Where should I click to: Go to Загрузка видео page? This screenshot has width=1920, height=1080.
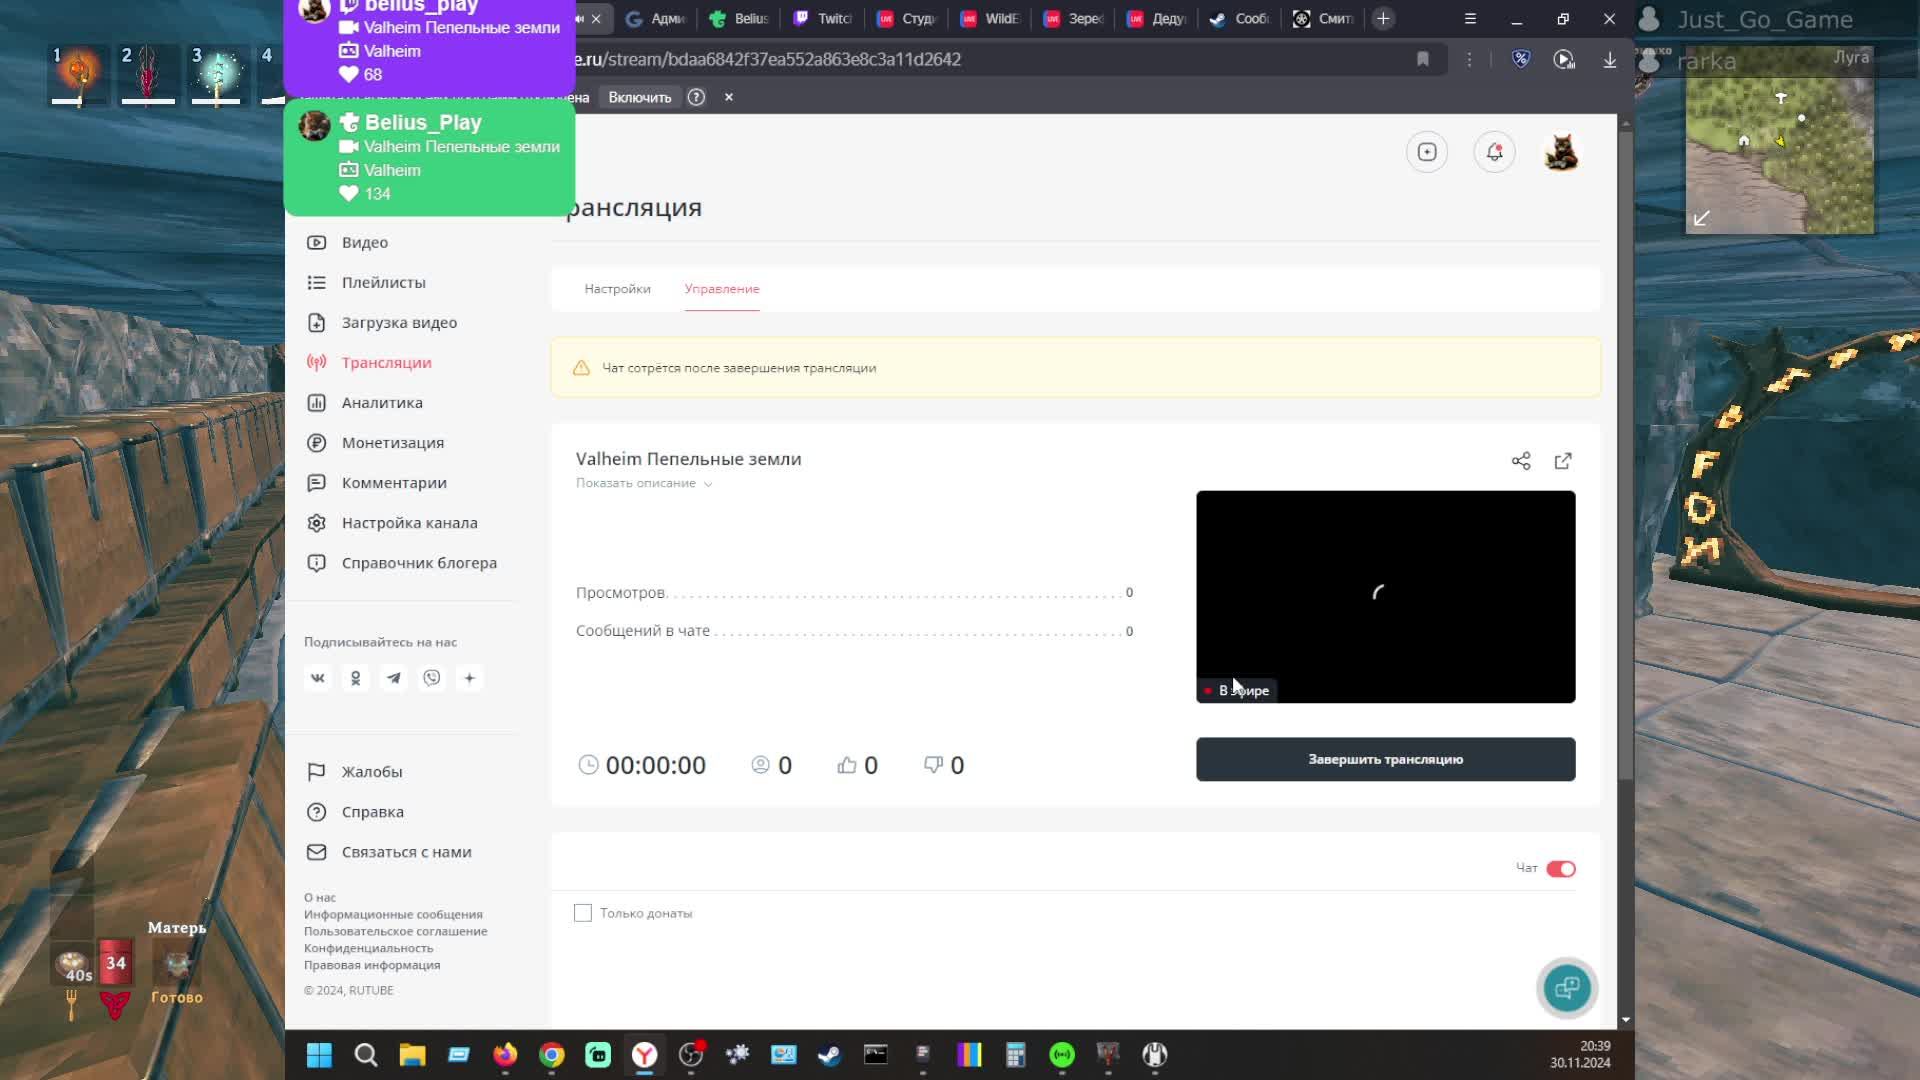coord(382,323)
